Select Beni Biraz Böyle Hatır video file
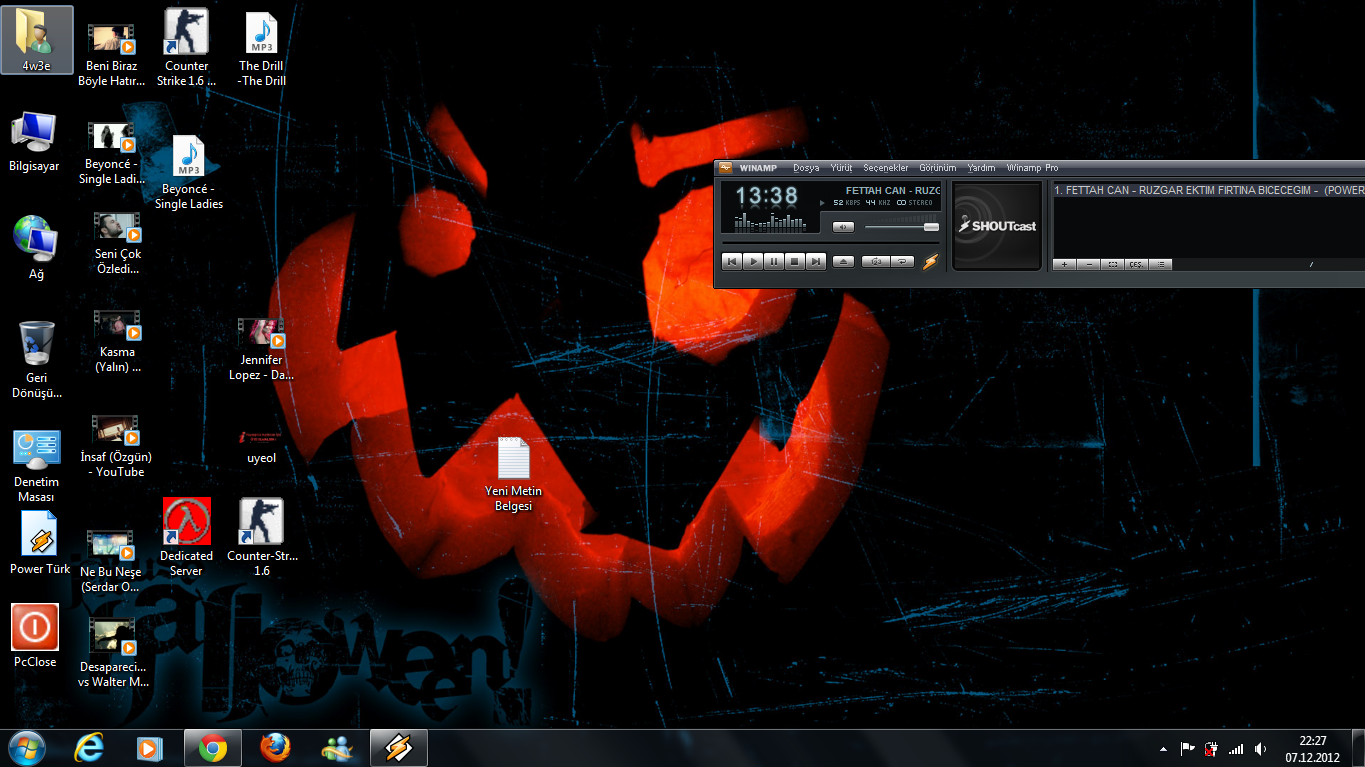Screen dimensions: 1365x767 (x=112, y=55)
